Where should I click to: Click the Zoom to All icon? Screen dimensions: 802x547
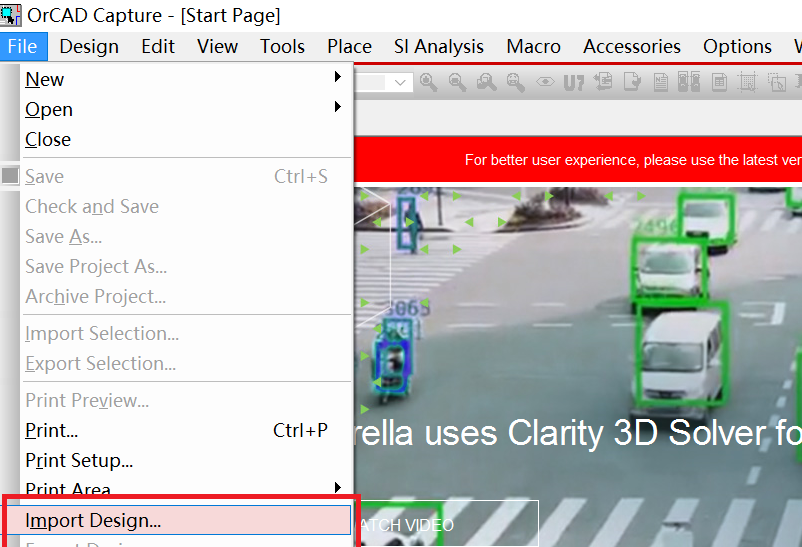(515, 82)
